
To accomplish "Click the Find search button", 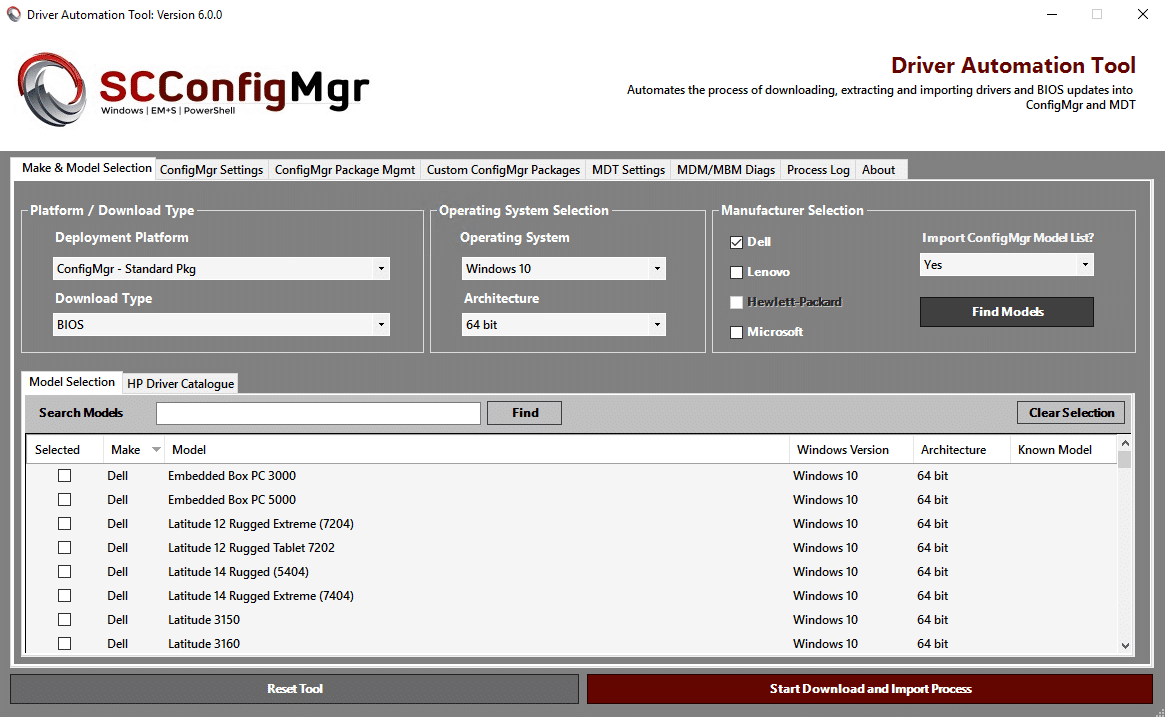I will point(525,413).
